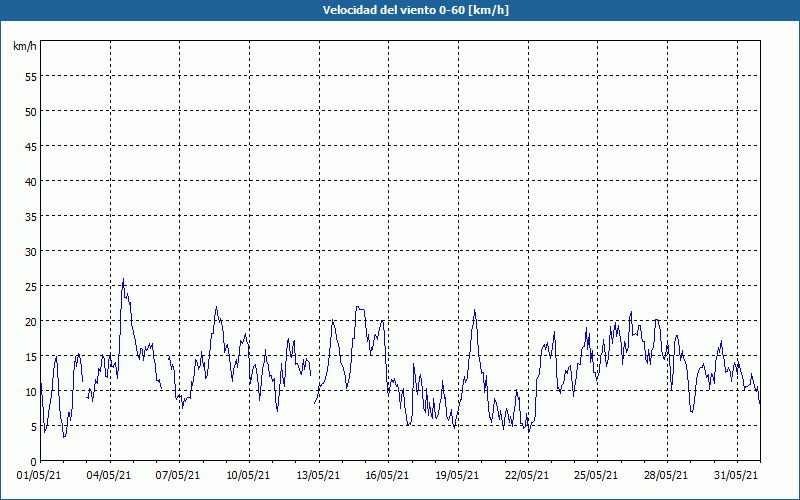Click the y-axis value 35

31,217
